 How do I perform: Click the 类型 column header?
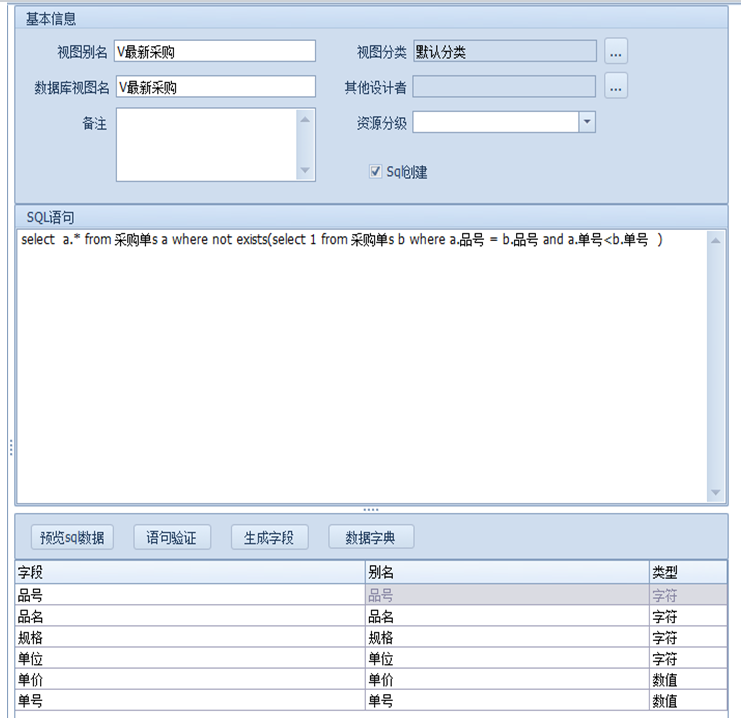click(686, 573)
